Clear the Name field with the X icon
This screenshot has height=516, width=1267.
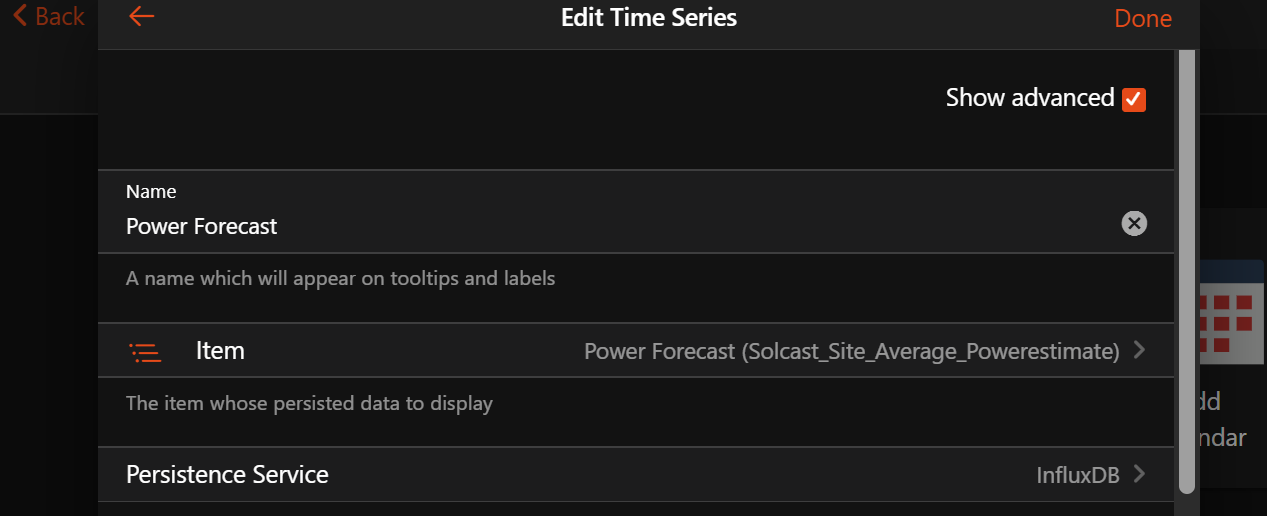point(1133,224)
